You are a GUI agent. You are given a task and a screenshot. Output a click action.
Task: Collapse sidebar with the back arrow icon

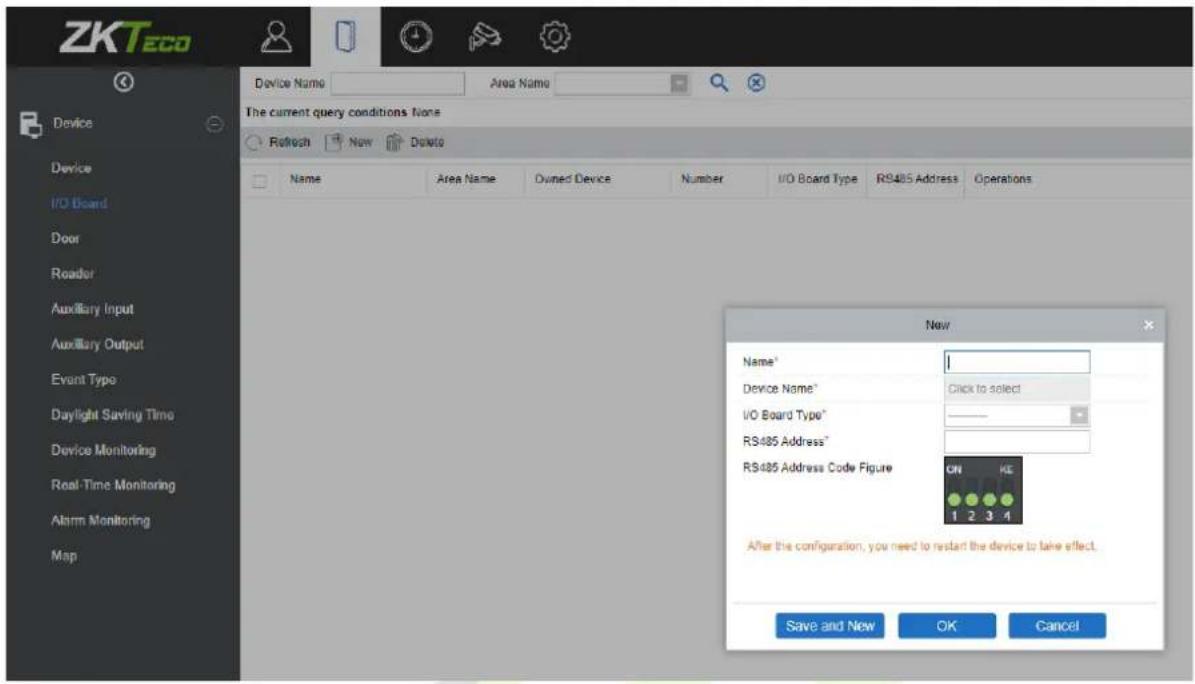pos(123,82)
